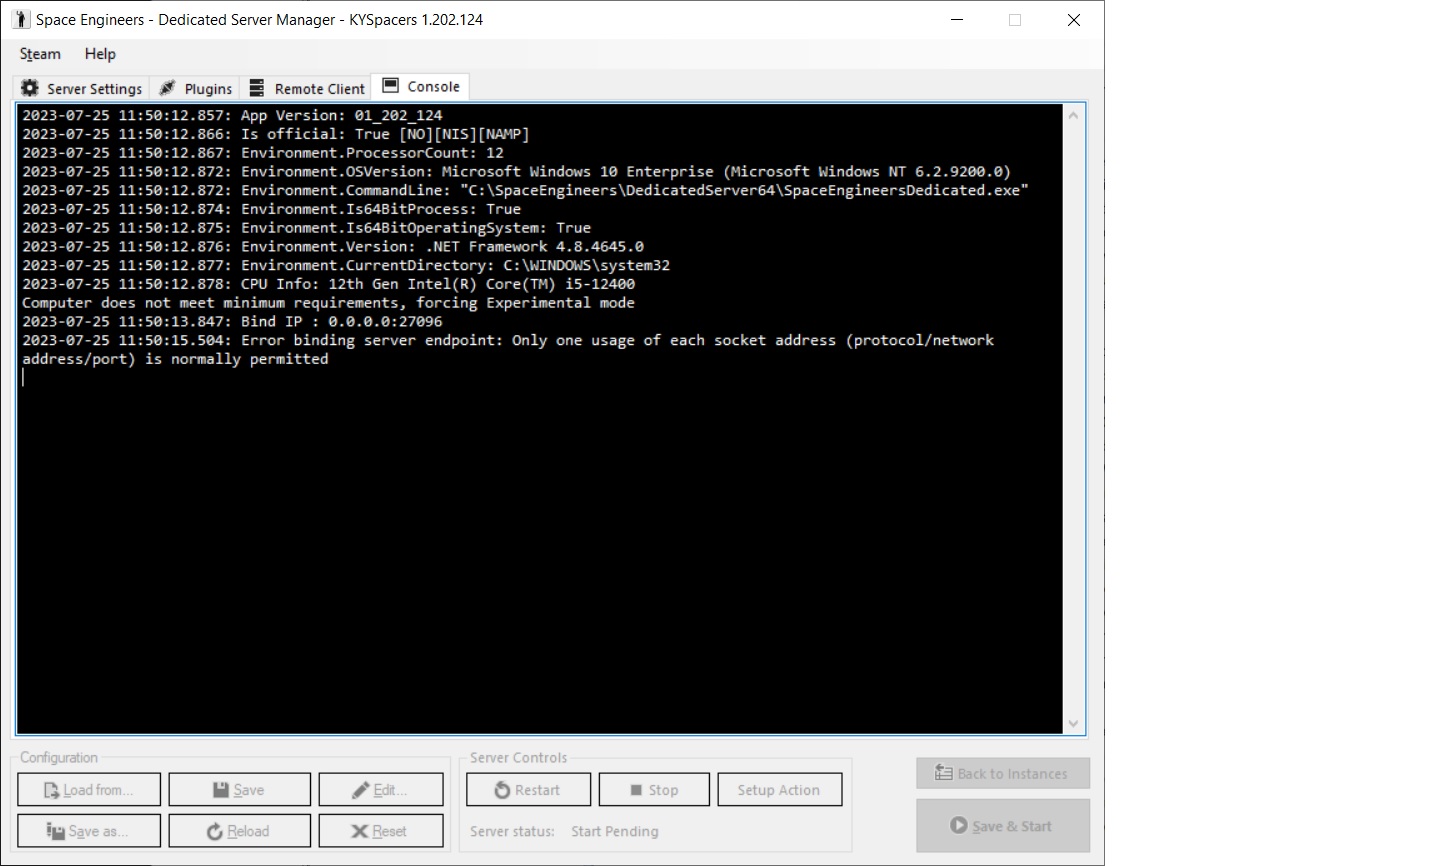Click the Setup Action button
Screen dimensions: 1440x866
(779, 790)
